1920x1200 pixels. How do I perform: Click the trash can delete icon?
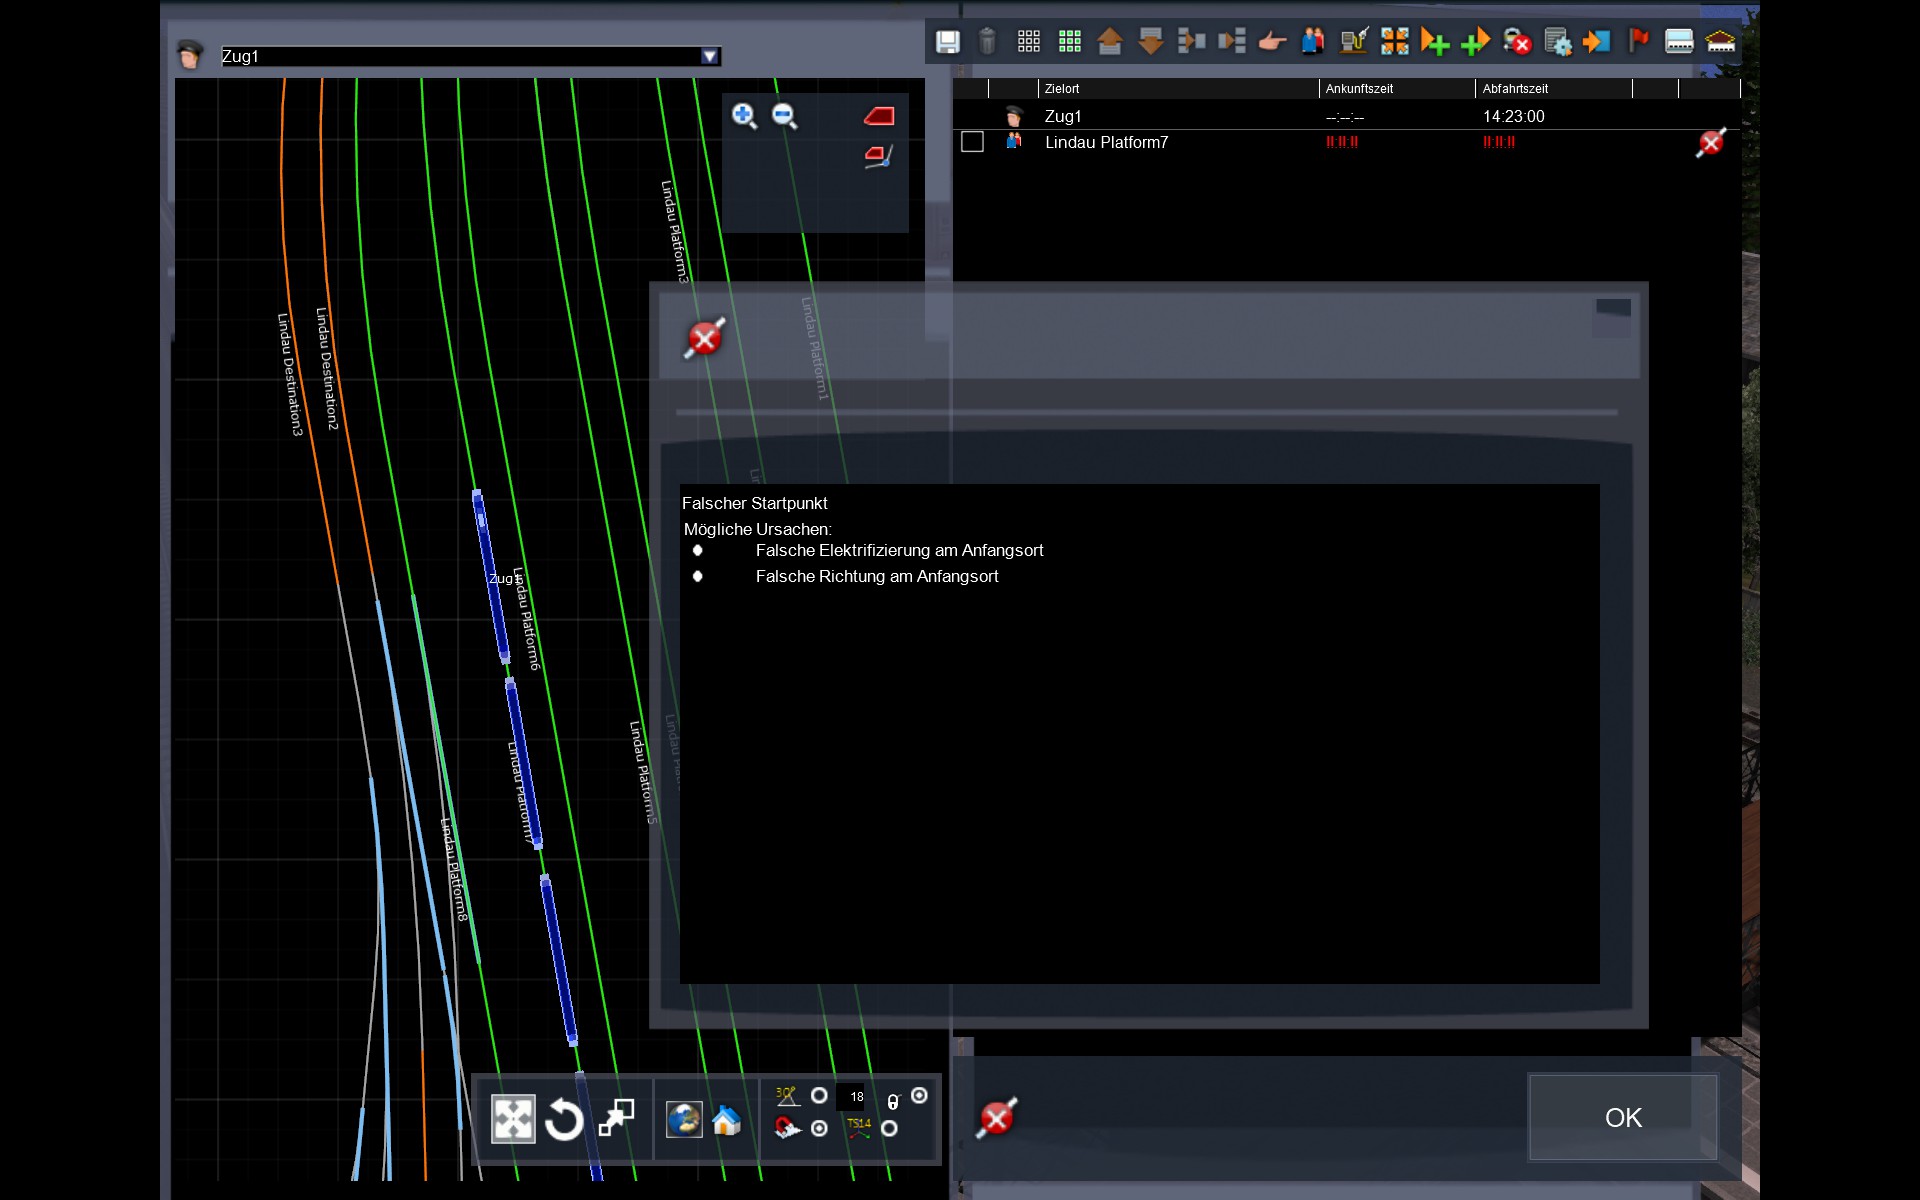coord(987,41)
